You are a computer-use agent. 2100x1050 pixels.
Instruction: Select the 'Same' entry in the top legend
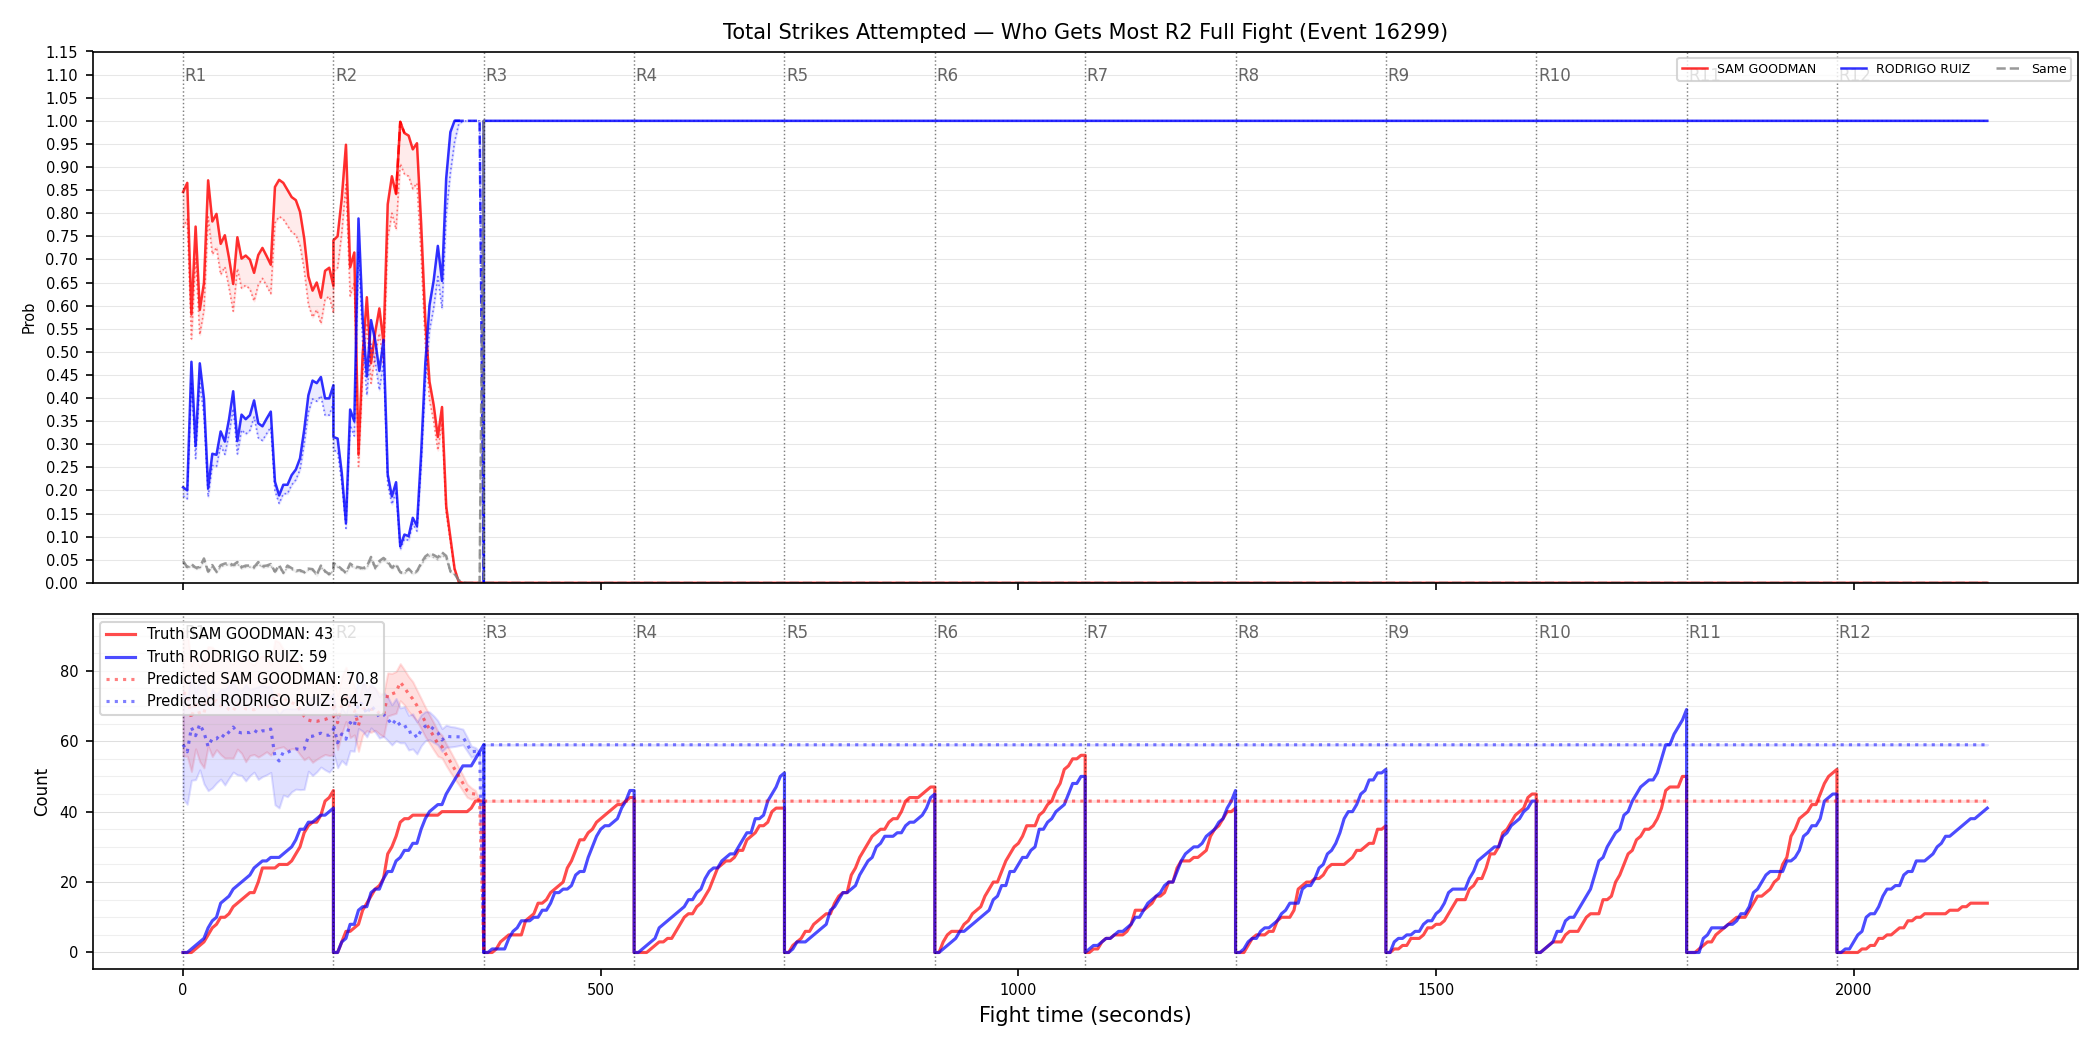2048,69
